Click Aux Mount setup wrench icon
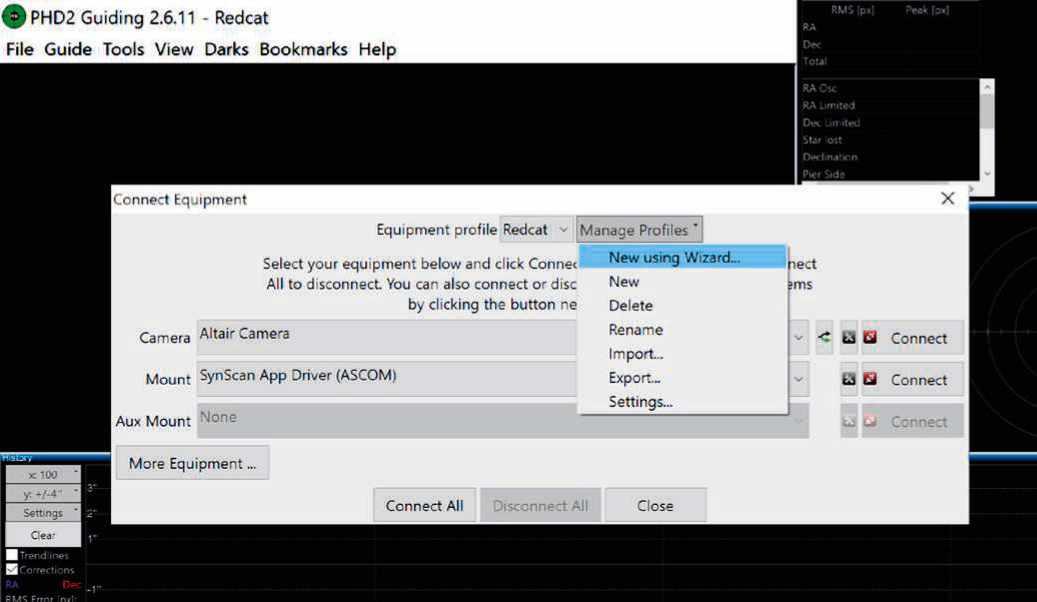1037x602 pixels. coord(849,421)
